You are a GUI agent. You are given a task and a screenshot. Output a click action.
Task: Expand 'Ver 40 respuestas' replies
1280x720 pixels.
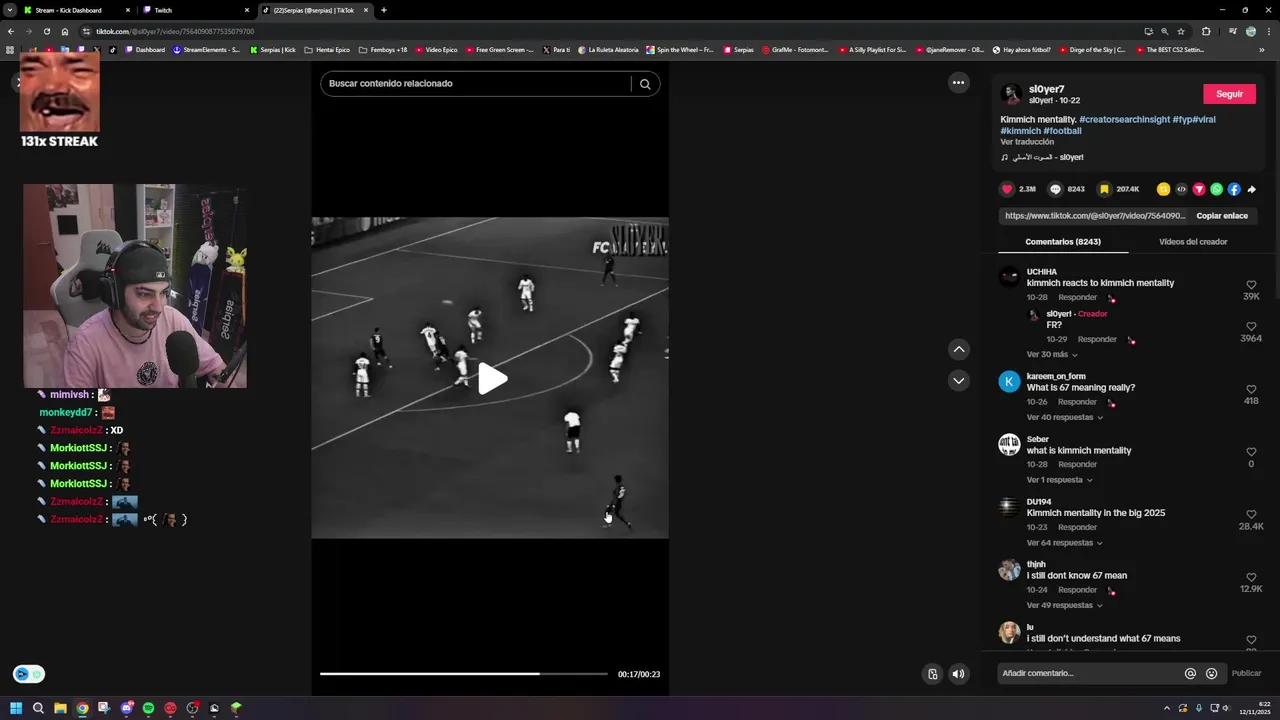1065,417
